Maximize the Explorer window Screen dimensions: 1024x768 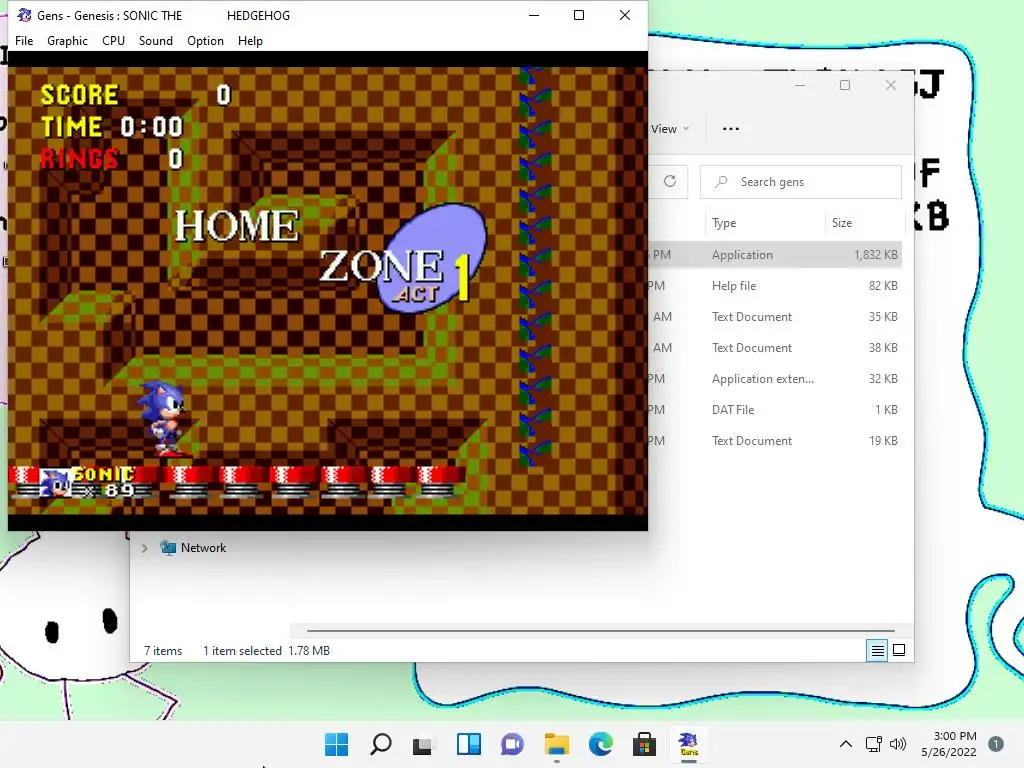pos(845,85)
